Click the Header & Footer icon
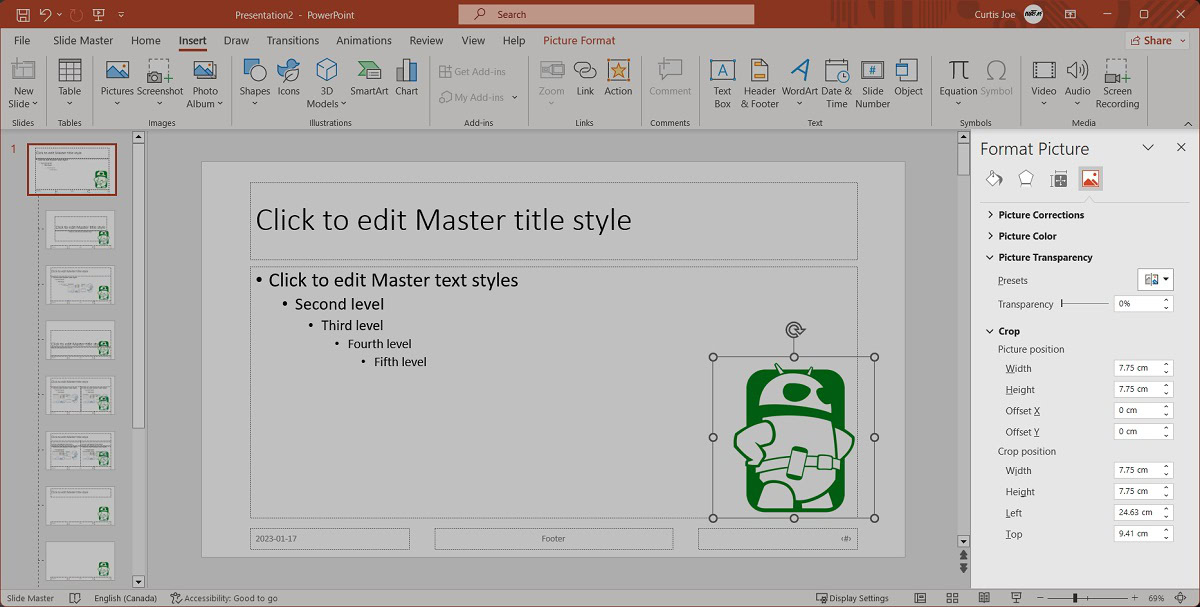The width and height of the screenshot is (1200, 607). point(759,78)
